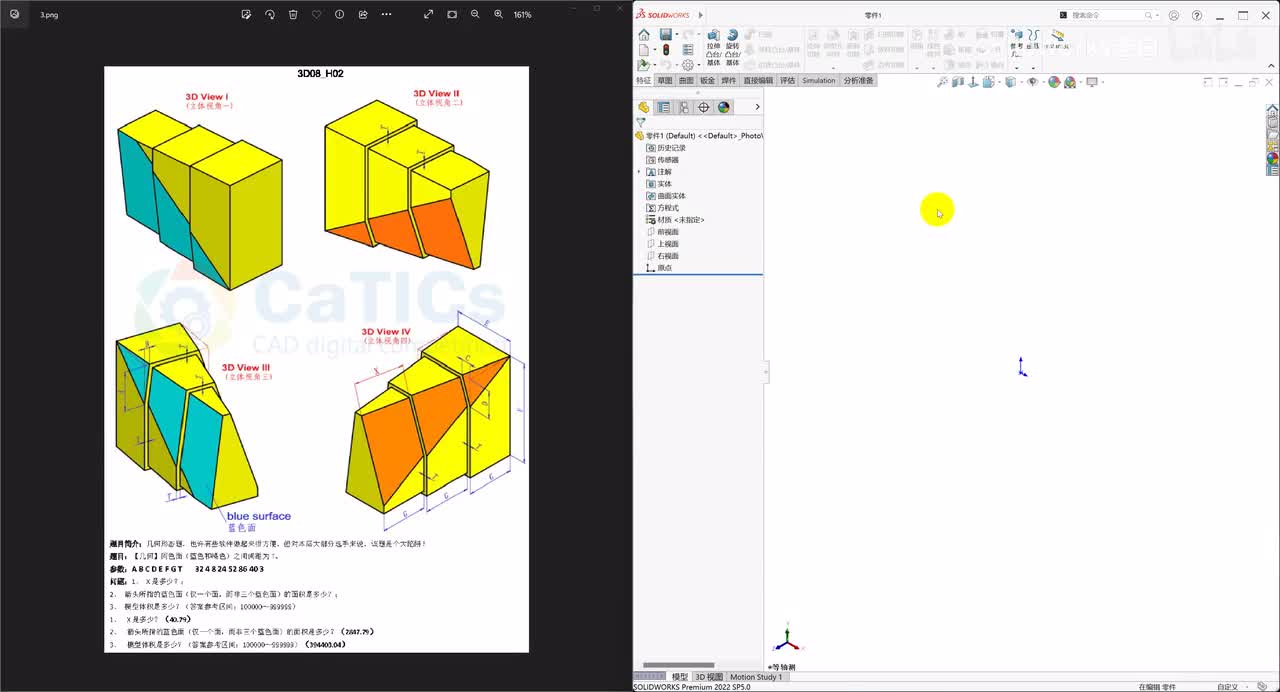1280x692 pixels.
Task: Open the see-more ellipsis menu in Photos
Action: [x=387, y=15]
